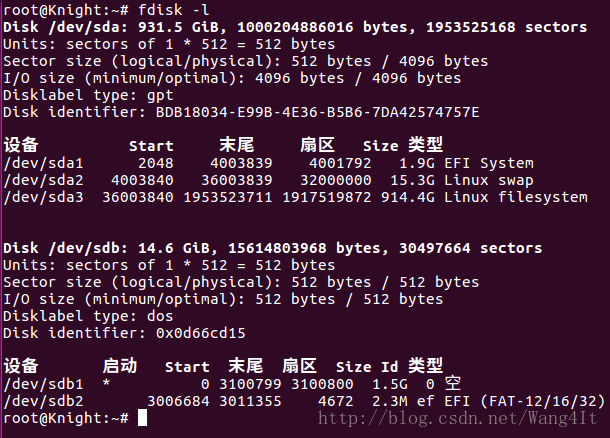This screenshot has width=610, height=438.
Task: Click the blog.csdn.net watermark URL
Action: coord(457,419)
